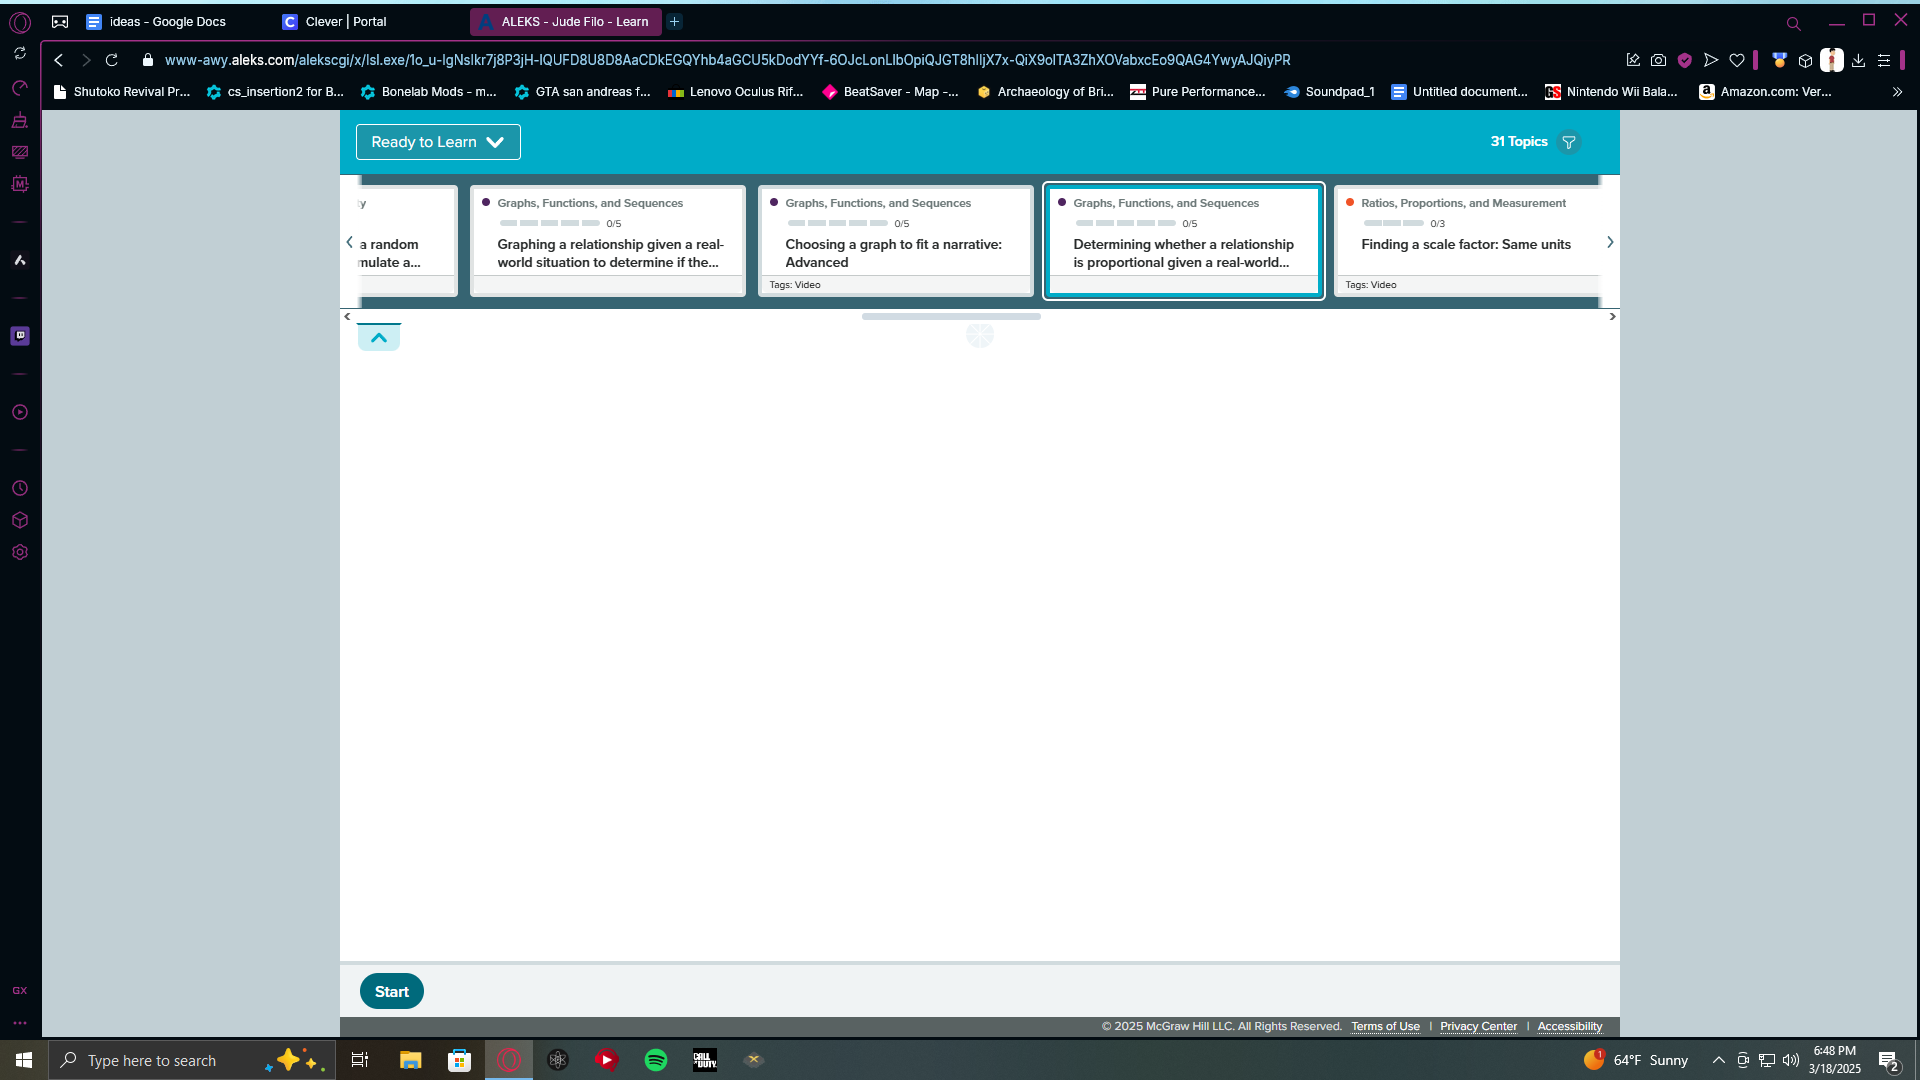Click the heart bookmark icon in address bar
This screenshot has width=1920, height=1080.
click(1737, 60)
